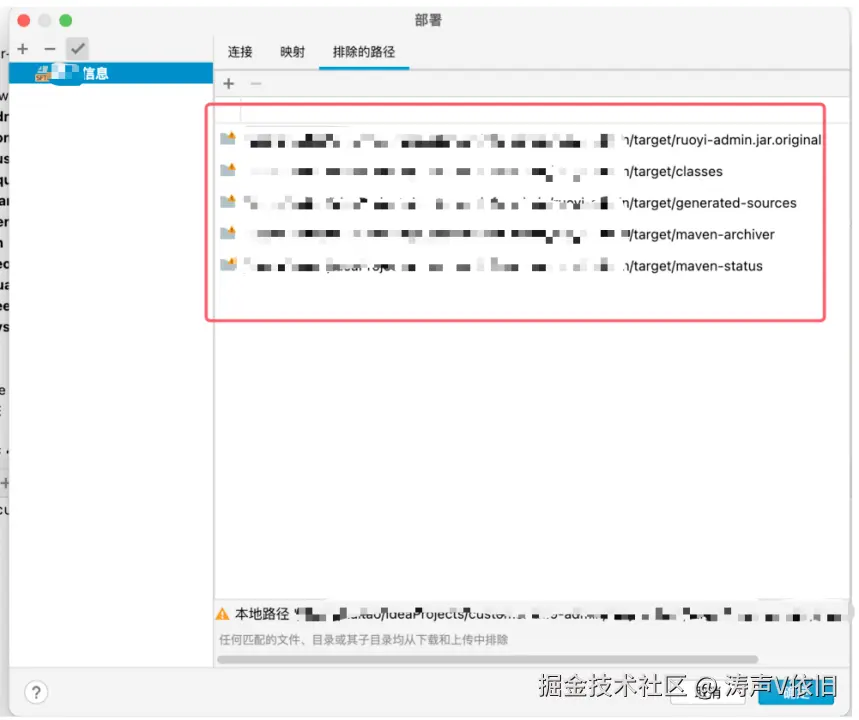The height and width of the screenshot is (720, 859).
Task: Add a new excluded path with plus icon
Action: pos(228,83)
